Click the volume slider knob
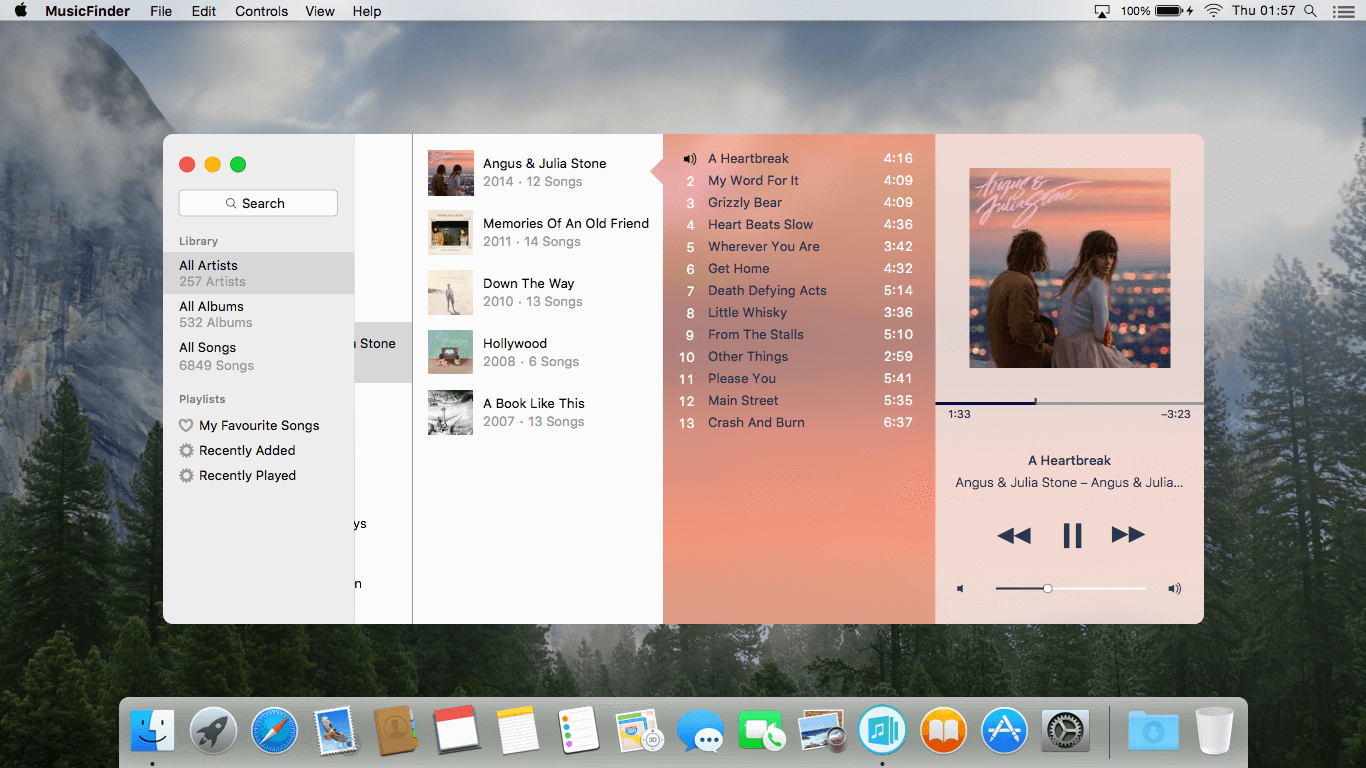 pyautogui.click(x=1047, y=589)
